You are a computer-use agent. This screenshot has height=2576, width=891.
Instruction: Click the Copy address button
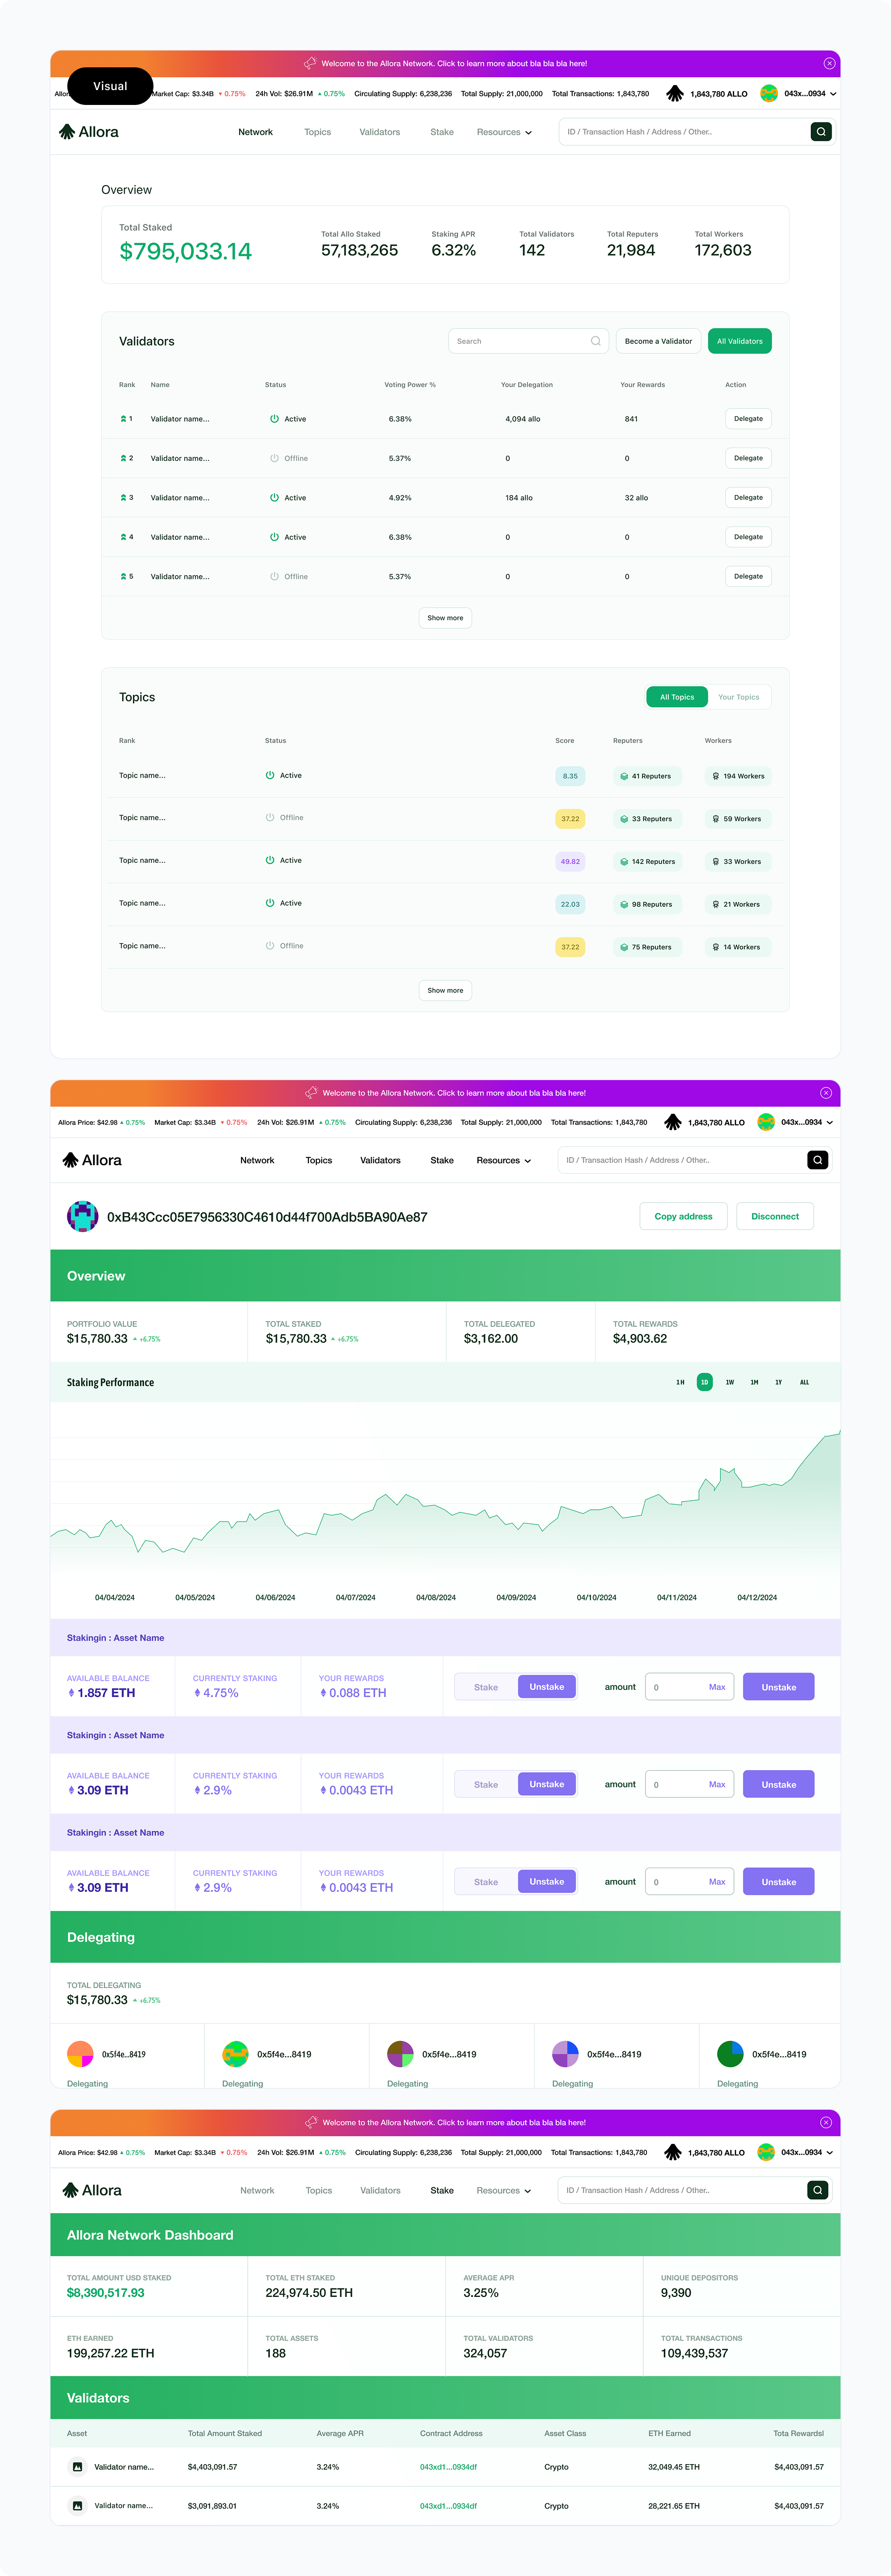click(683, 1216)
